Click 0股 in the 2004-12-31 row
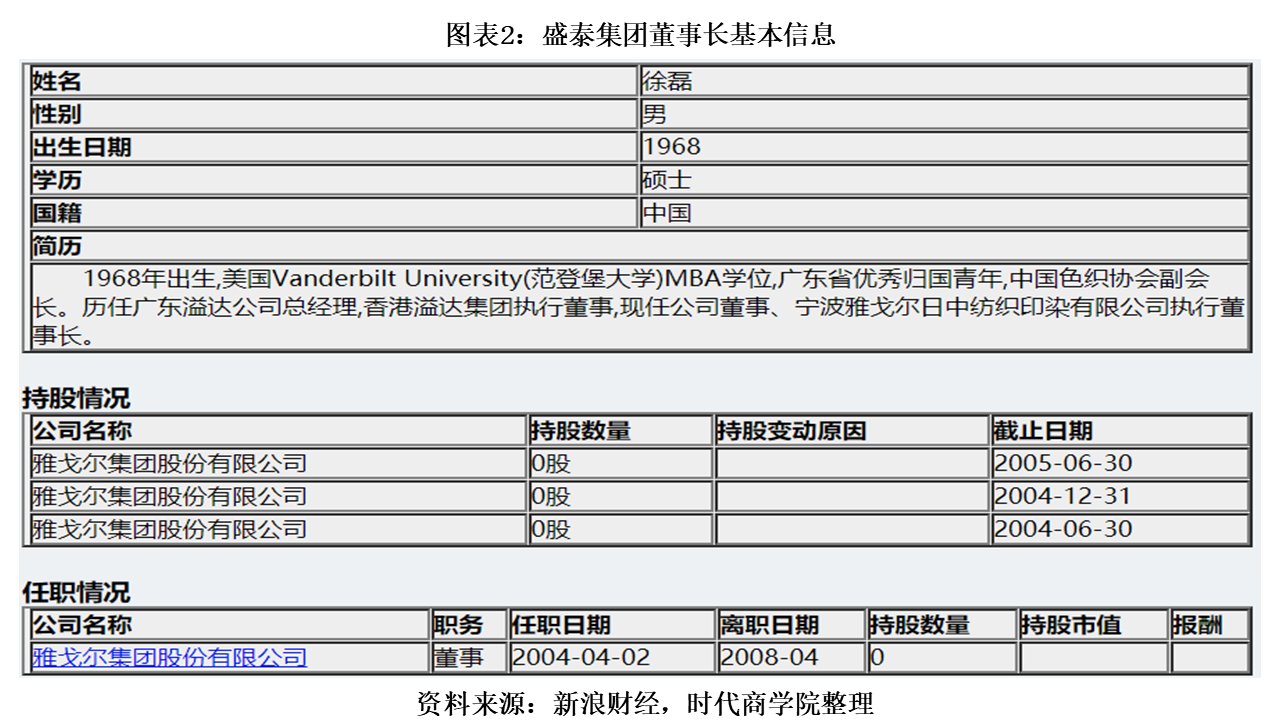The width and height of the screenshot is (1280, 720). pyautogui.click(x=550, y=496)
